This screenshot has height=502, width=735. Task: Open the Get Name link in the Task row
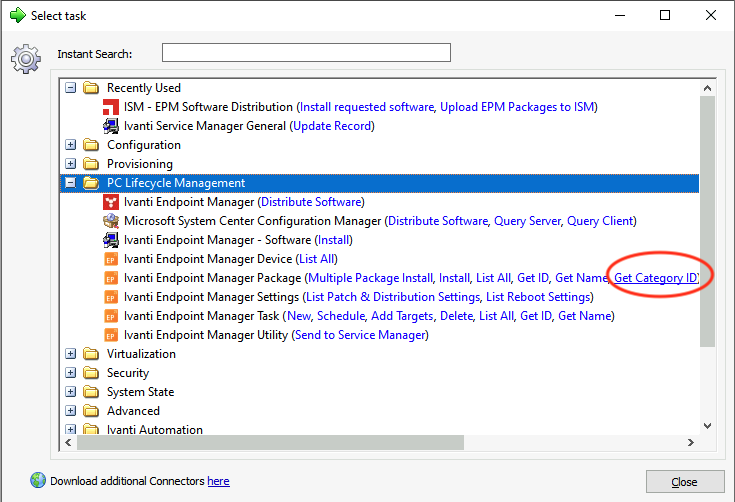585,316
